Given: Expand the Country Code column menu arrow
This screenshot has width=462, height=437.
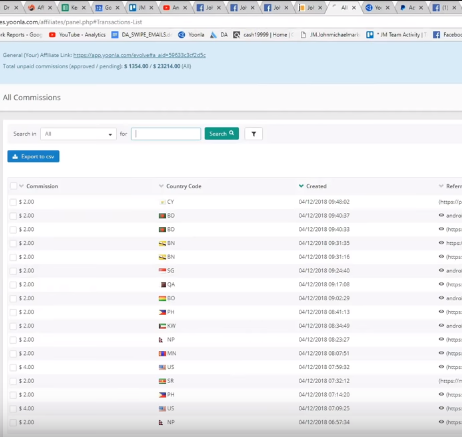Looking at the screenshot, I should [161, 186].
